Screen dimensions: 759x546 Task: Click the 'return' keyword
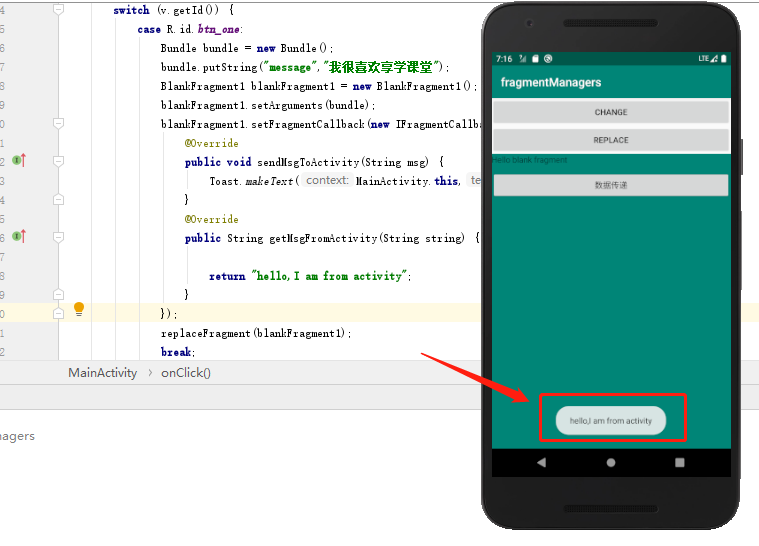point(227,276)
